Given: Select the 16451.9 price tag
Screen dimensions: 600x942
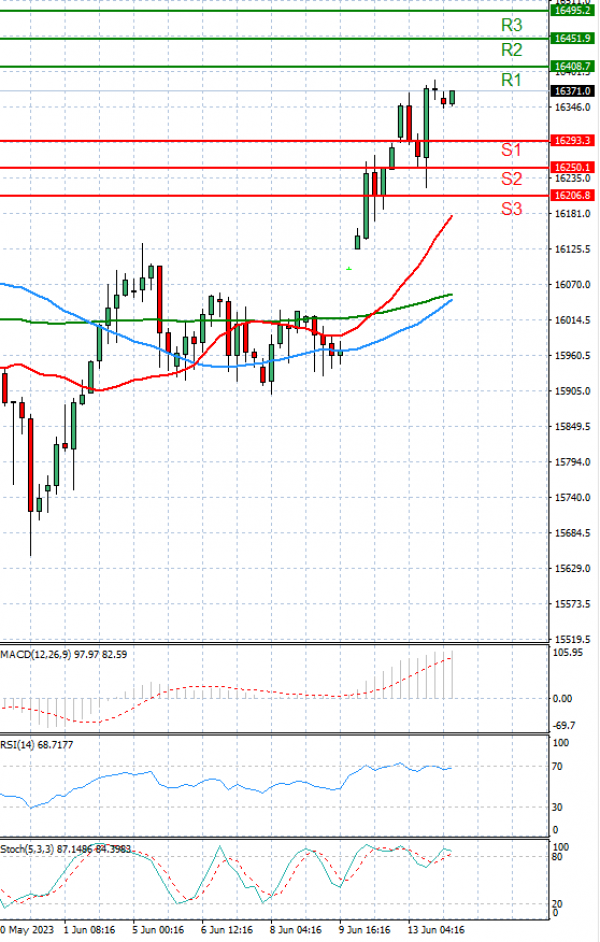Looking at the screenshot, I should tap(573, 38).
